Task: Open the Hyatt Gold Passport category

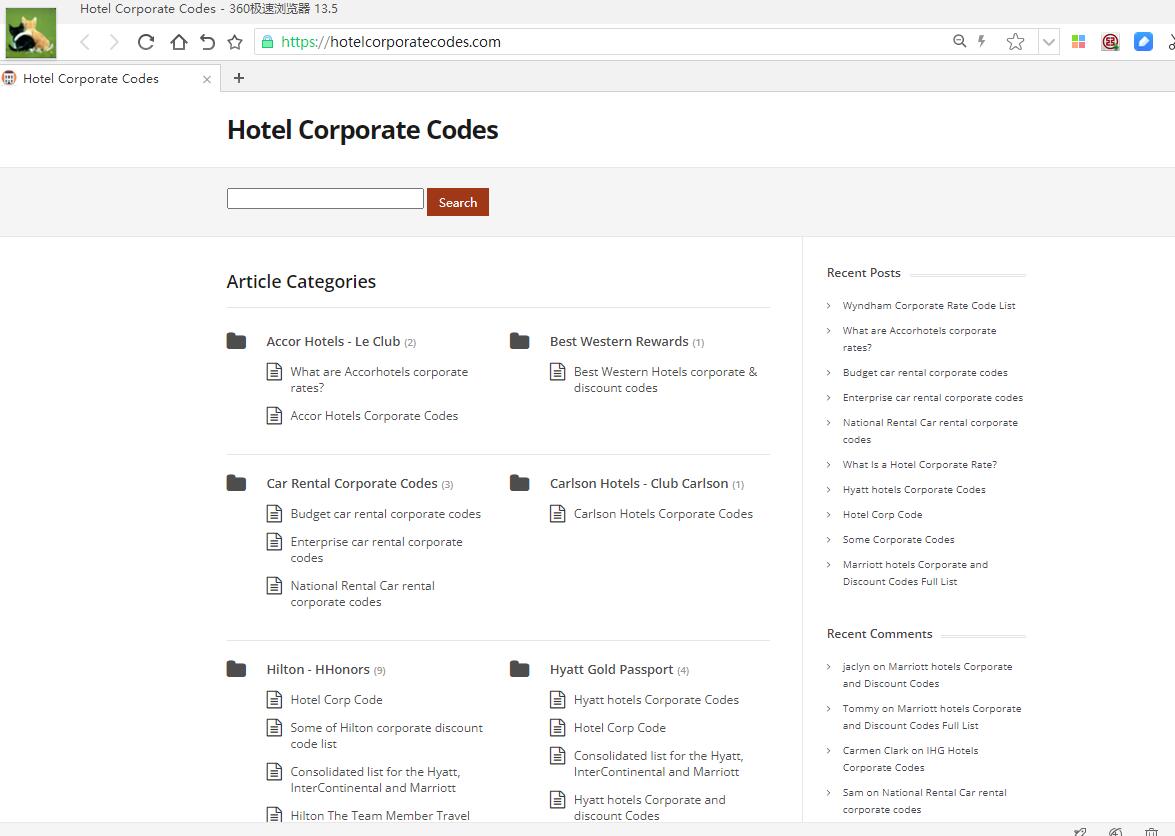Action: [611, 670]
